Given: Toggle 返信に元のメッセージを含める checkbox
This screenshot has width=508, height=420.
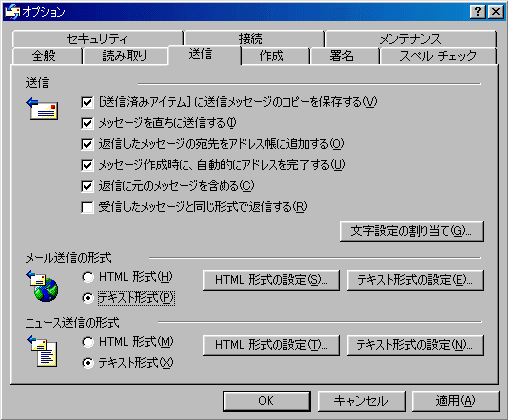Looking at the screenshot, I should coord(87,186).
